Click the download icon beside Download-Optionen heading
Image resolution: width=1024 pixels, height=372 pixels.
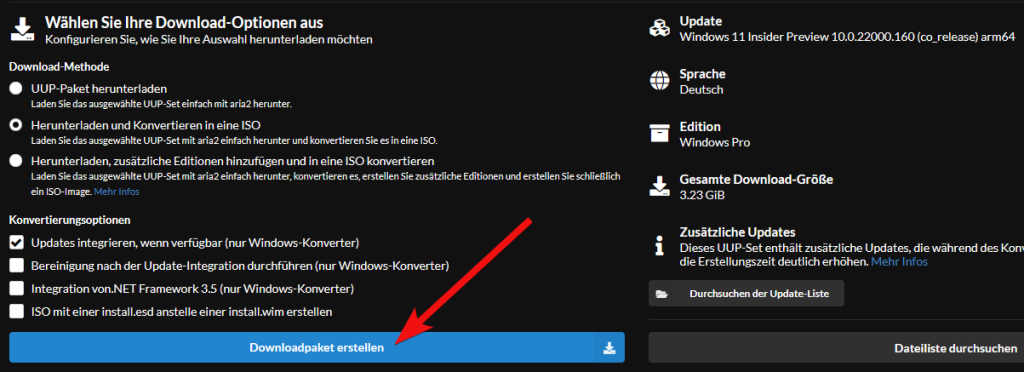point(23,29)
